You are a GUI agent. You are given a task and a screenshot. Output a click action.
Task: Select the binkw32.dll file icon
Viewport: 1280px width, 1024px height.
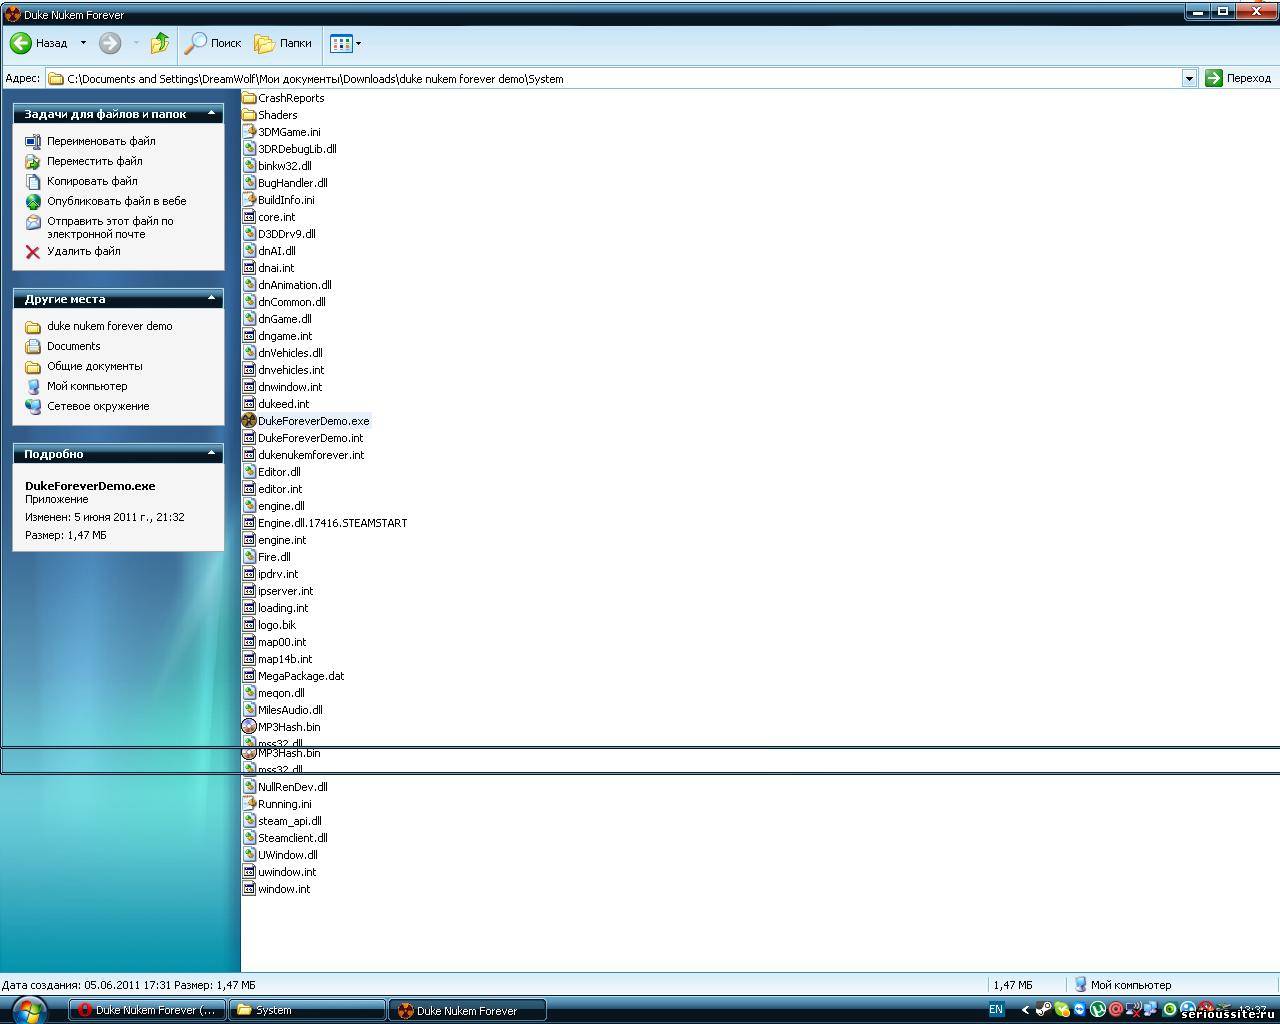tap(249, 166)
